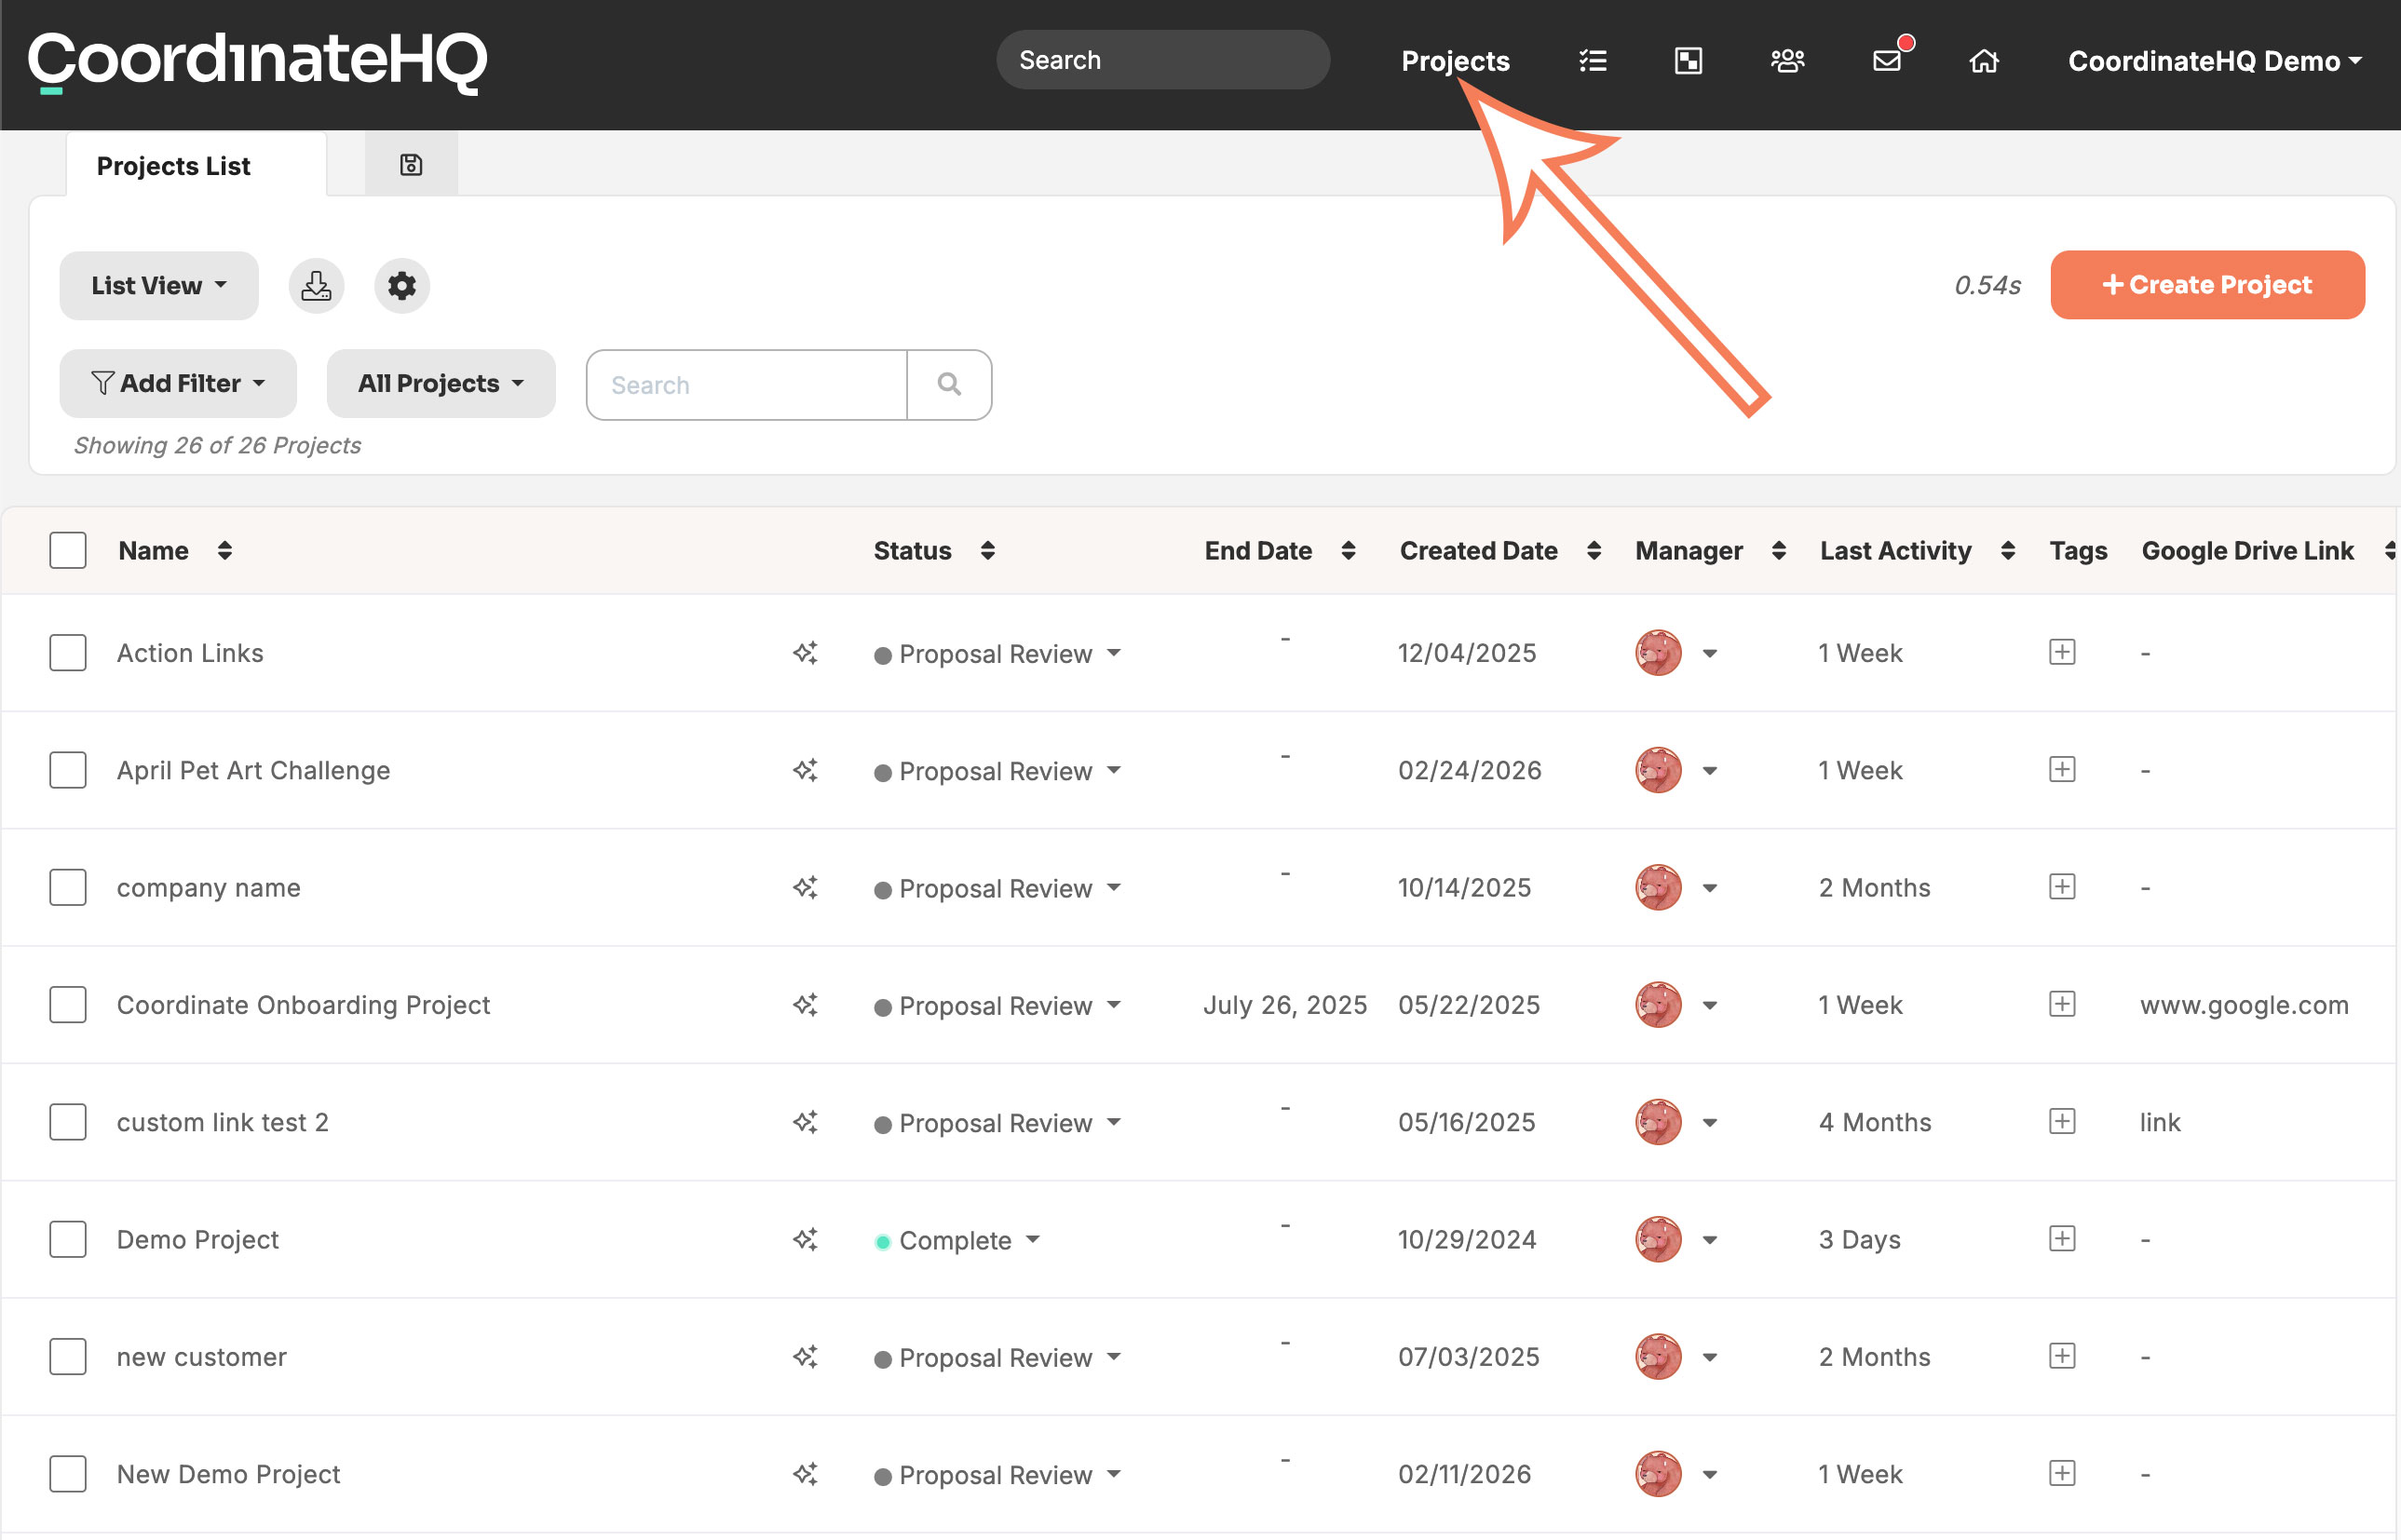Tick the new customer row checkbox
Viewport: 2401px width, 1540px height.
pyautogui.click(x=68, y=1357)
